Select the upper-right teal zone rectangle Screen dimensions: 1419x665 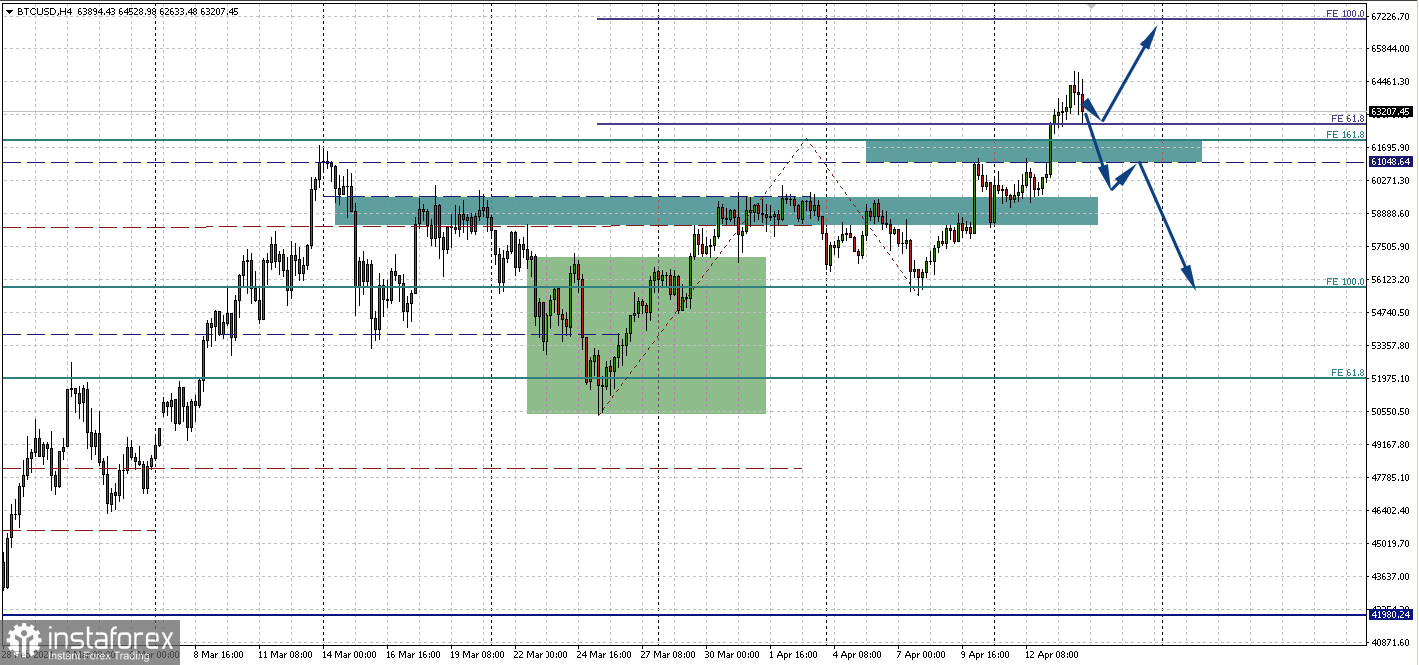(1033, 151)
